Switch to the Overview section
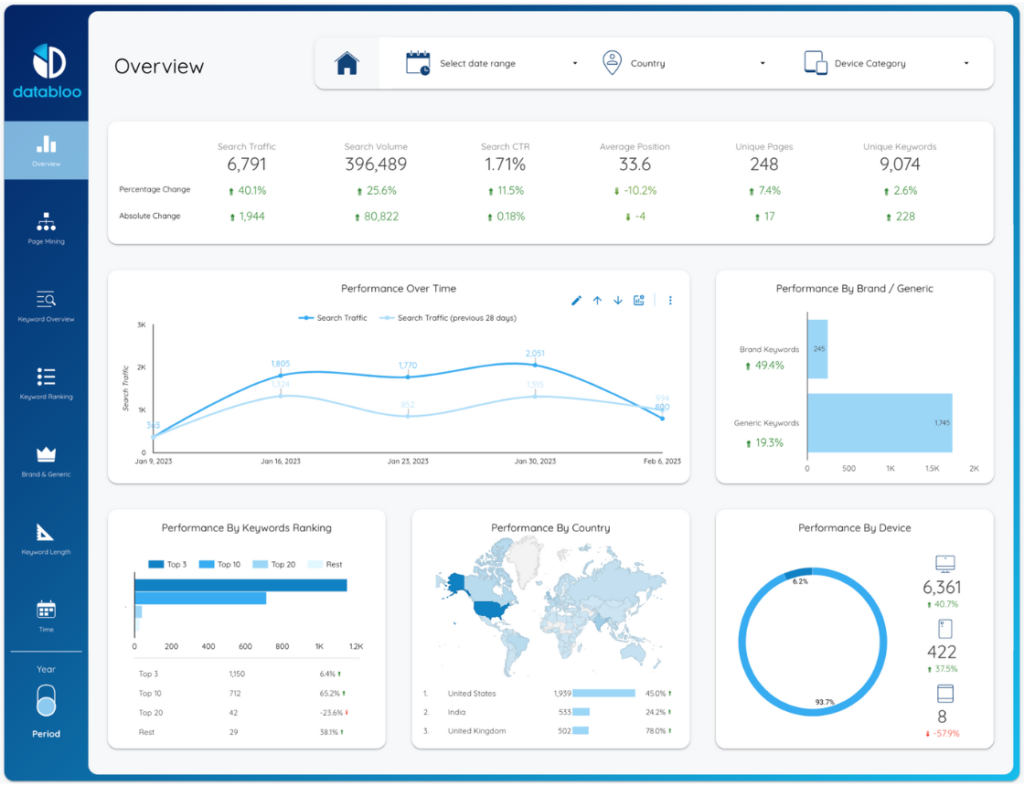The width and height of the screenshot is (1024, 786). point(45,148)
